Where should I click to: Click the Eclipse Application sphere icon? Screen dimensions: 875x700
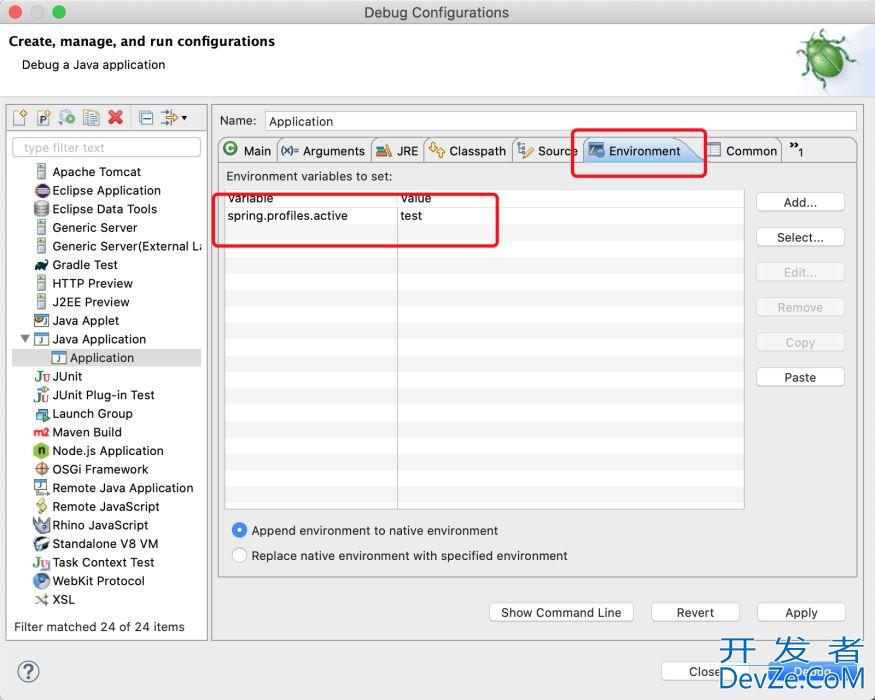click(x=42, y=190)
